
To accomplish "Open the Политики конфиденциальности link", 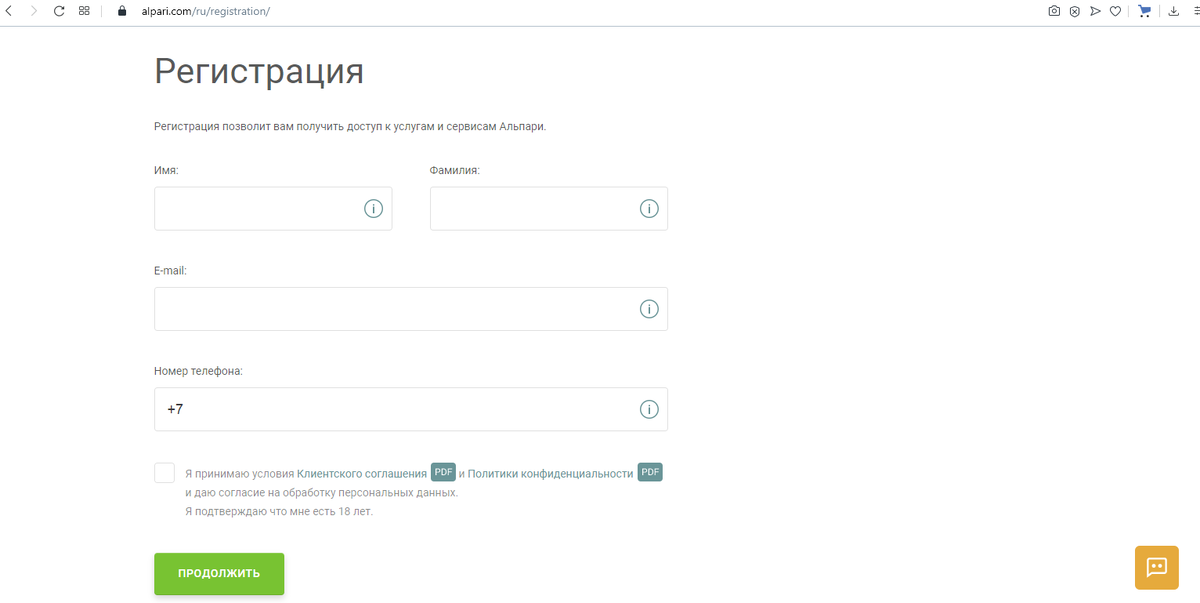I will tap(551, 474).
